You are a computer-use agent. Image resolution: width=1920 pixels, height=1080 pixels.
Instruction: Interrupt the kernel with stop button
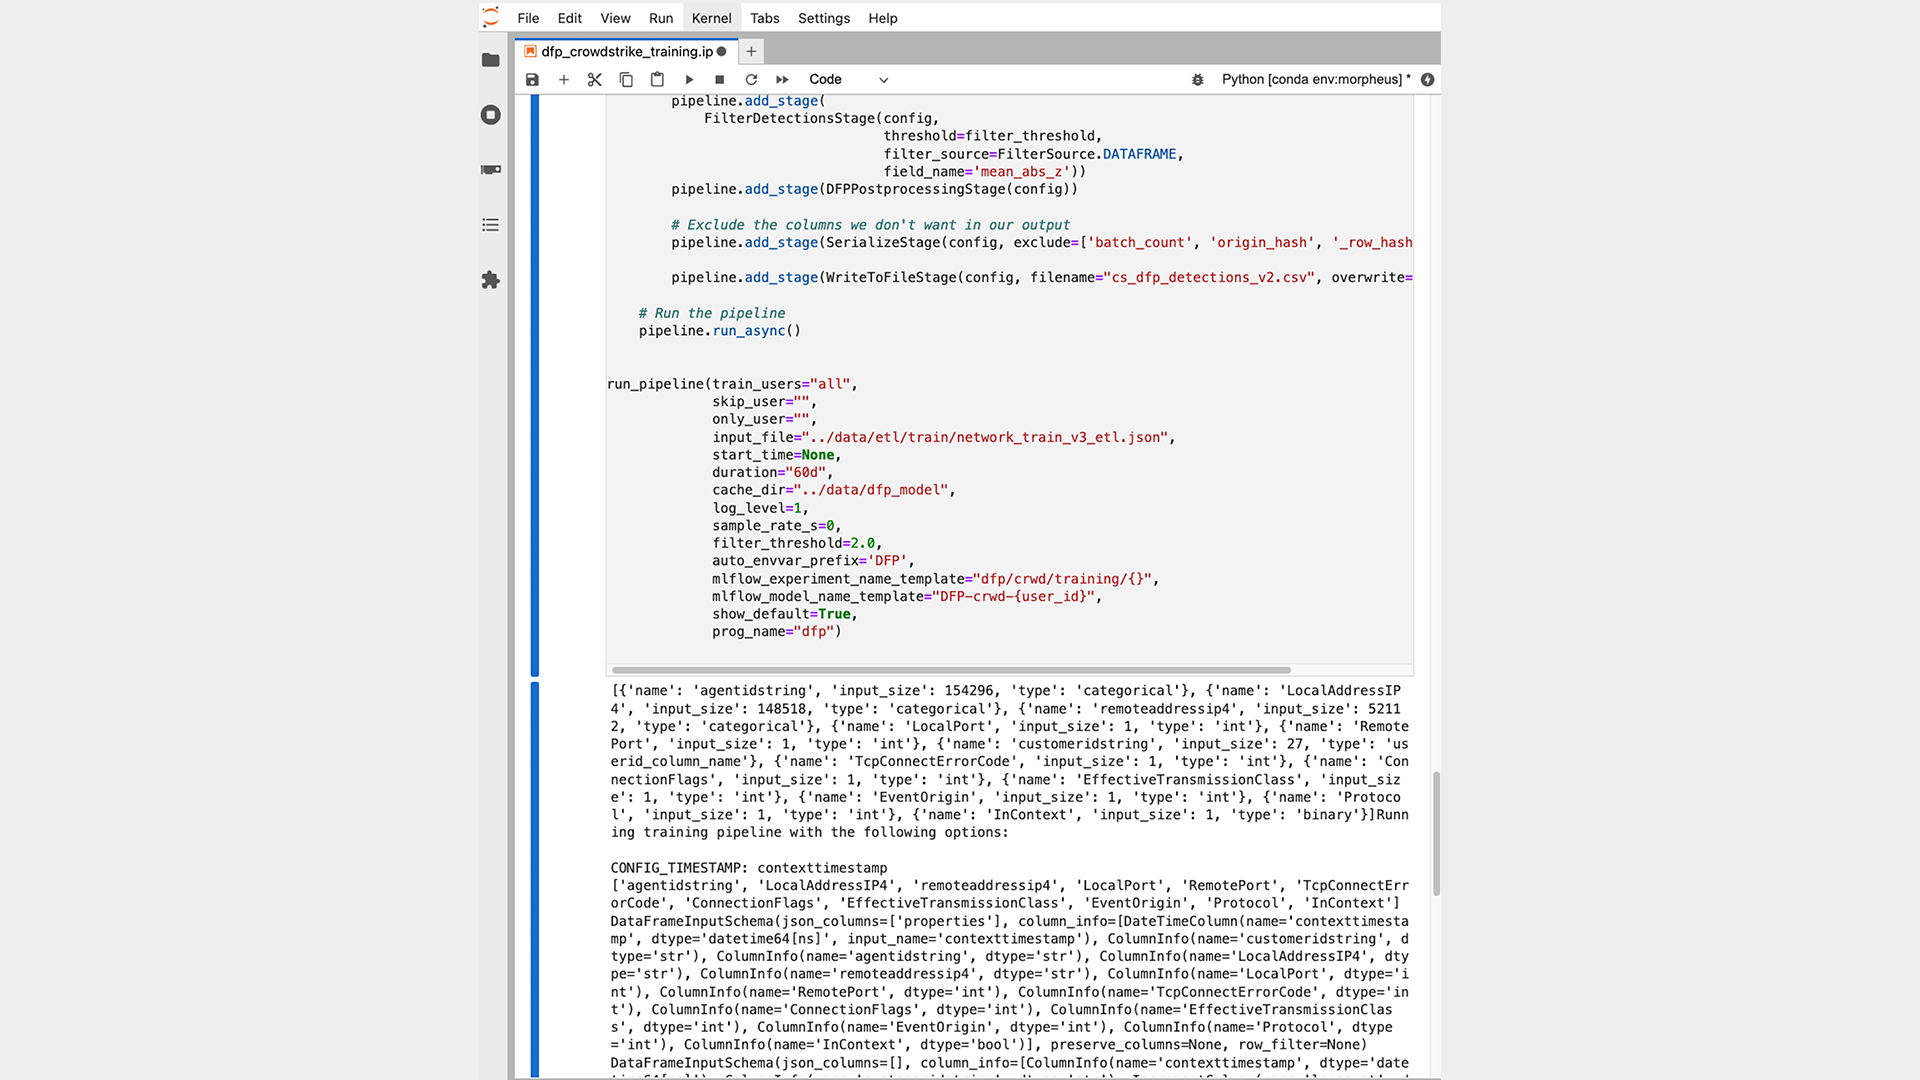click(x=720, y=80)
